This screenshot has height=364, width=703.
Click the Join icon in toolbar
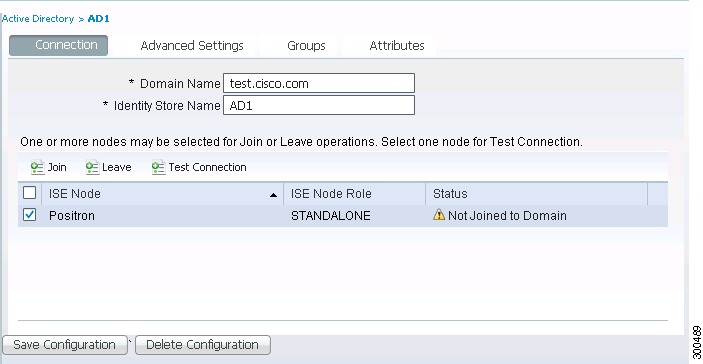(37, 168)
